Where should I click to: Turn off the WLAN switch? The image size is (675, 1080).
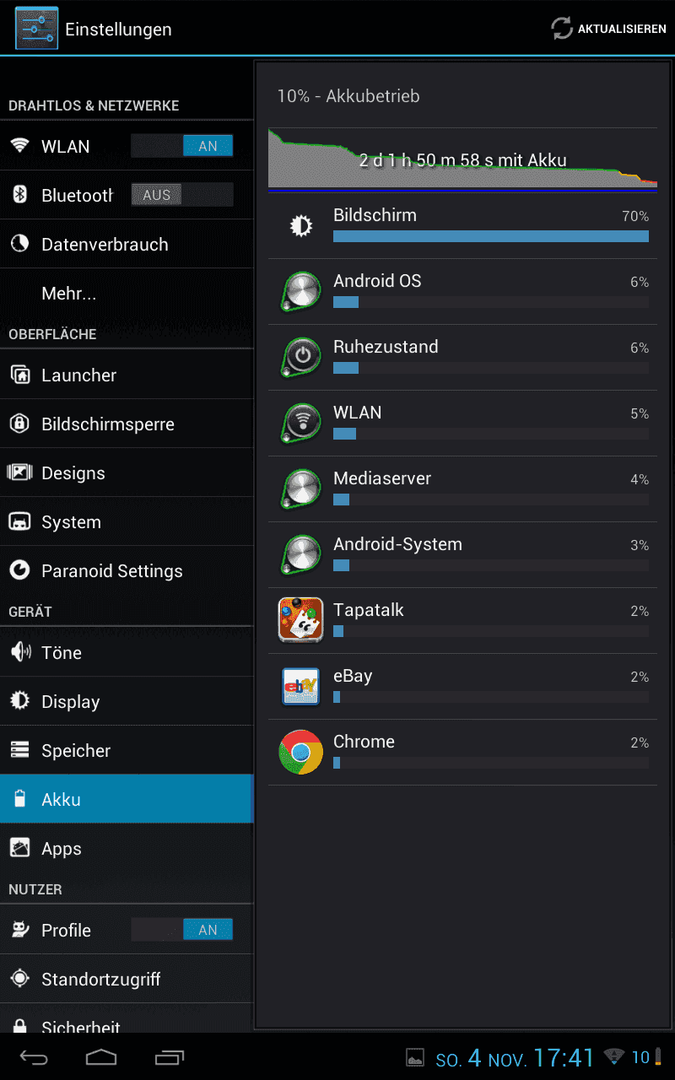click(x=182, y=146)
